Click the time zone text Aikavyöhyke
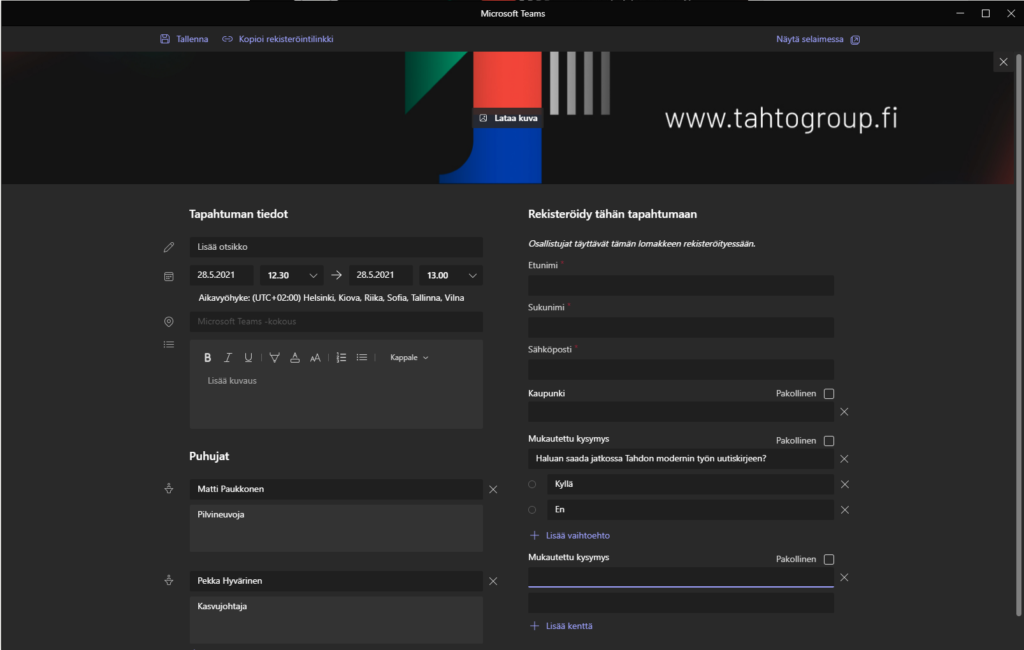 click(331, 298)
